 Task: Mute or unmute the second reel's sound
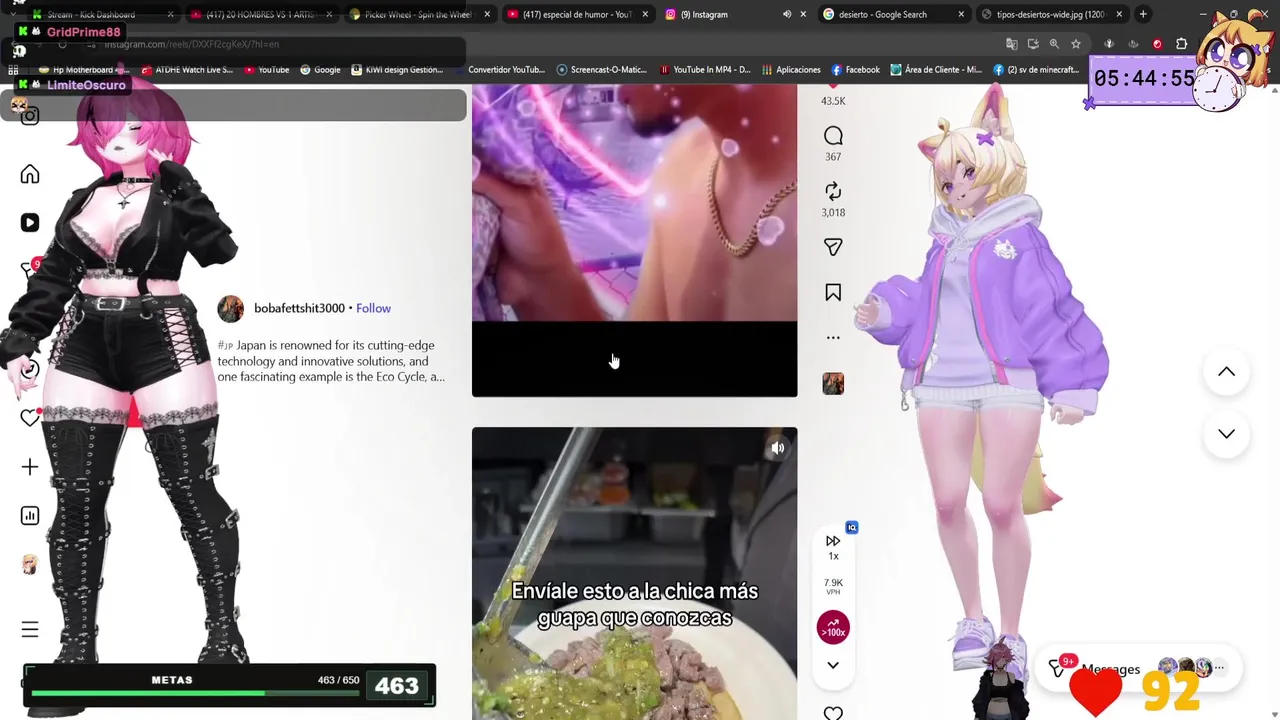[777, 448]
